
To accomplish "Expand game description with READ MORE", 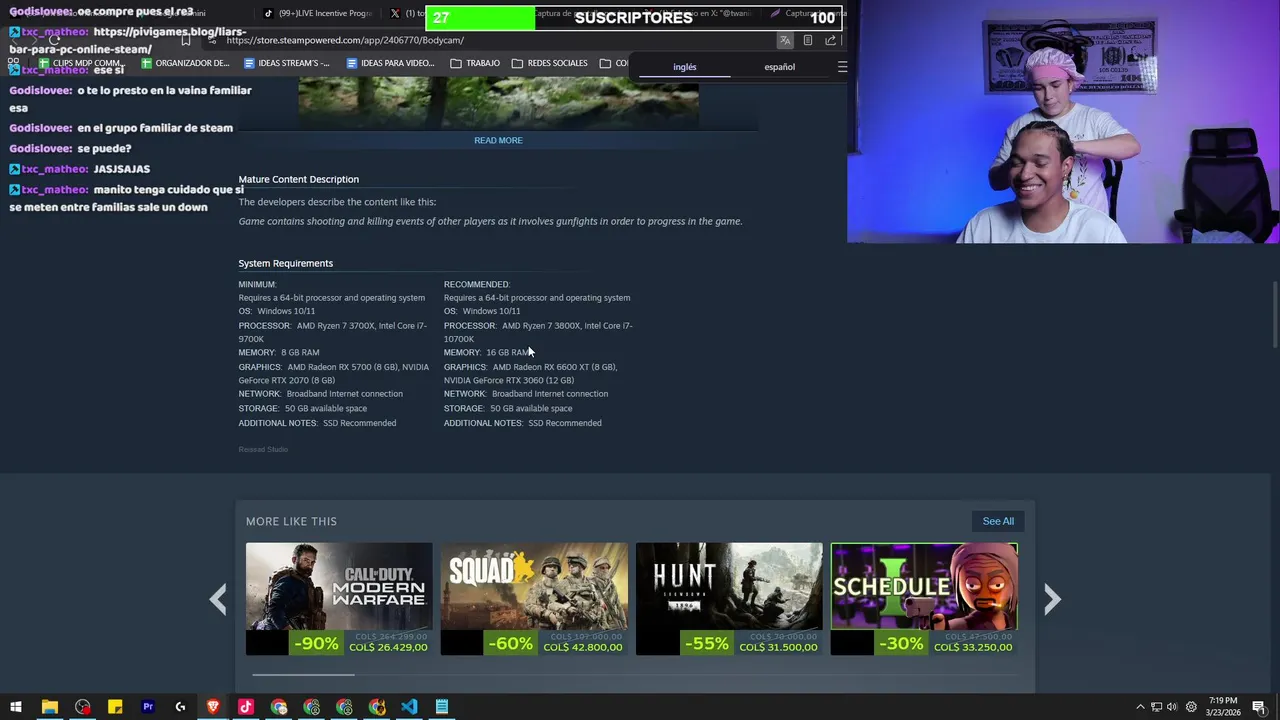I will tap(498, 140).
